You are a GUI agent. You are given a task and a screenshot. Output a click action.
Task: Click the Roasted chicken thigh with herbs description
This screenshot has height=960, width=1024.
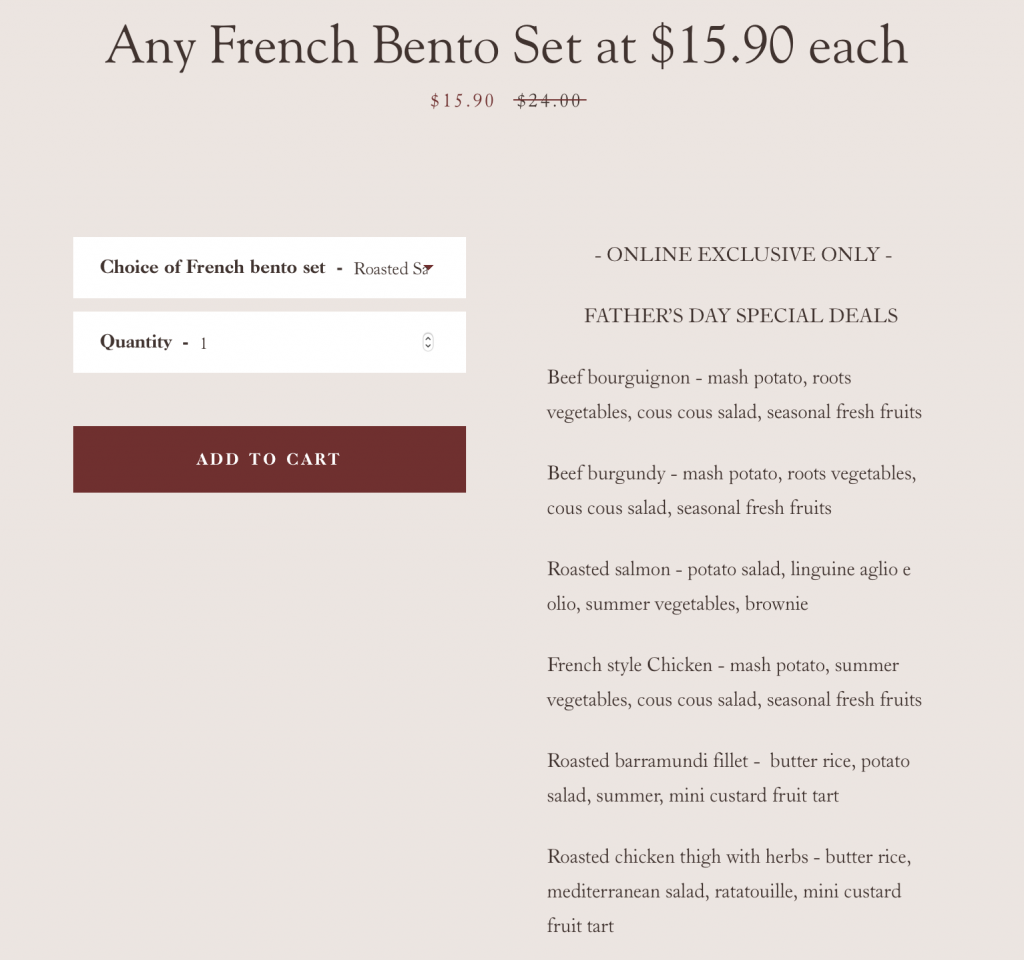(729, 891)
